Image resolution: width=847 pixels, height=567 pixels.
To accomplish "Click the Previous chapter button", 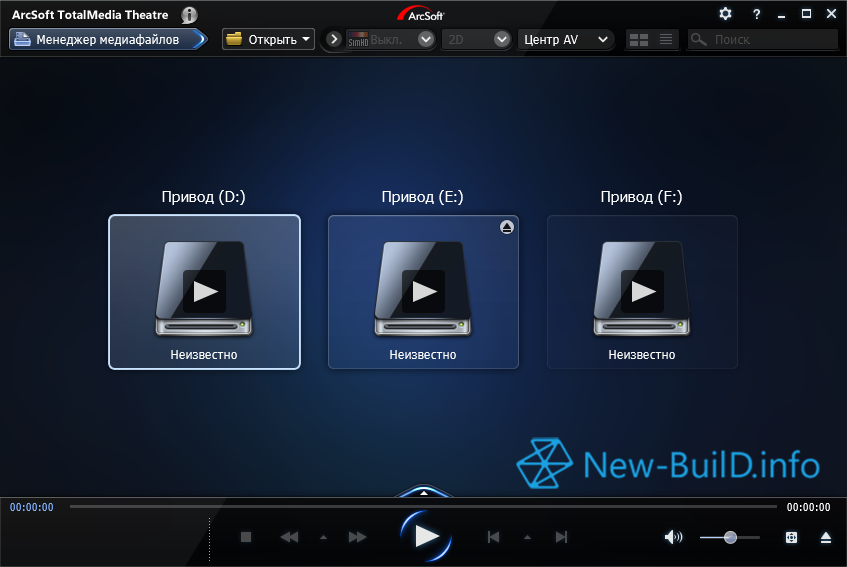I will click(493, 537).
